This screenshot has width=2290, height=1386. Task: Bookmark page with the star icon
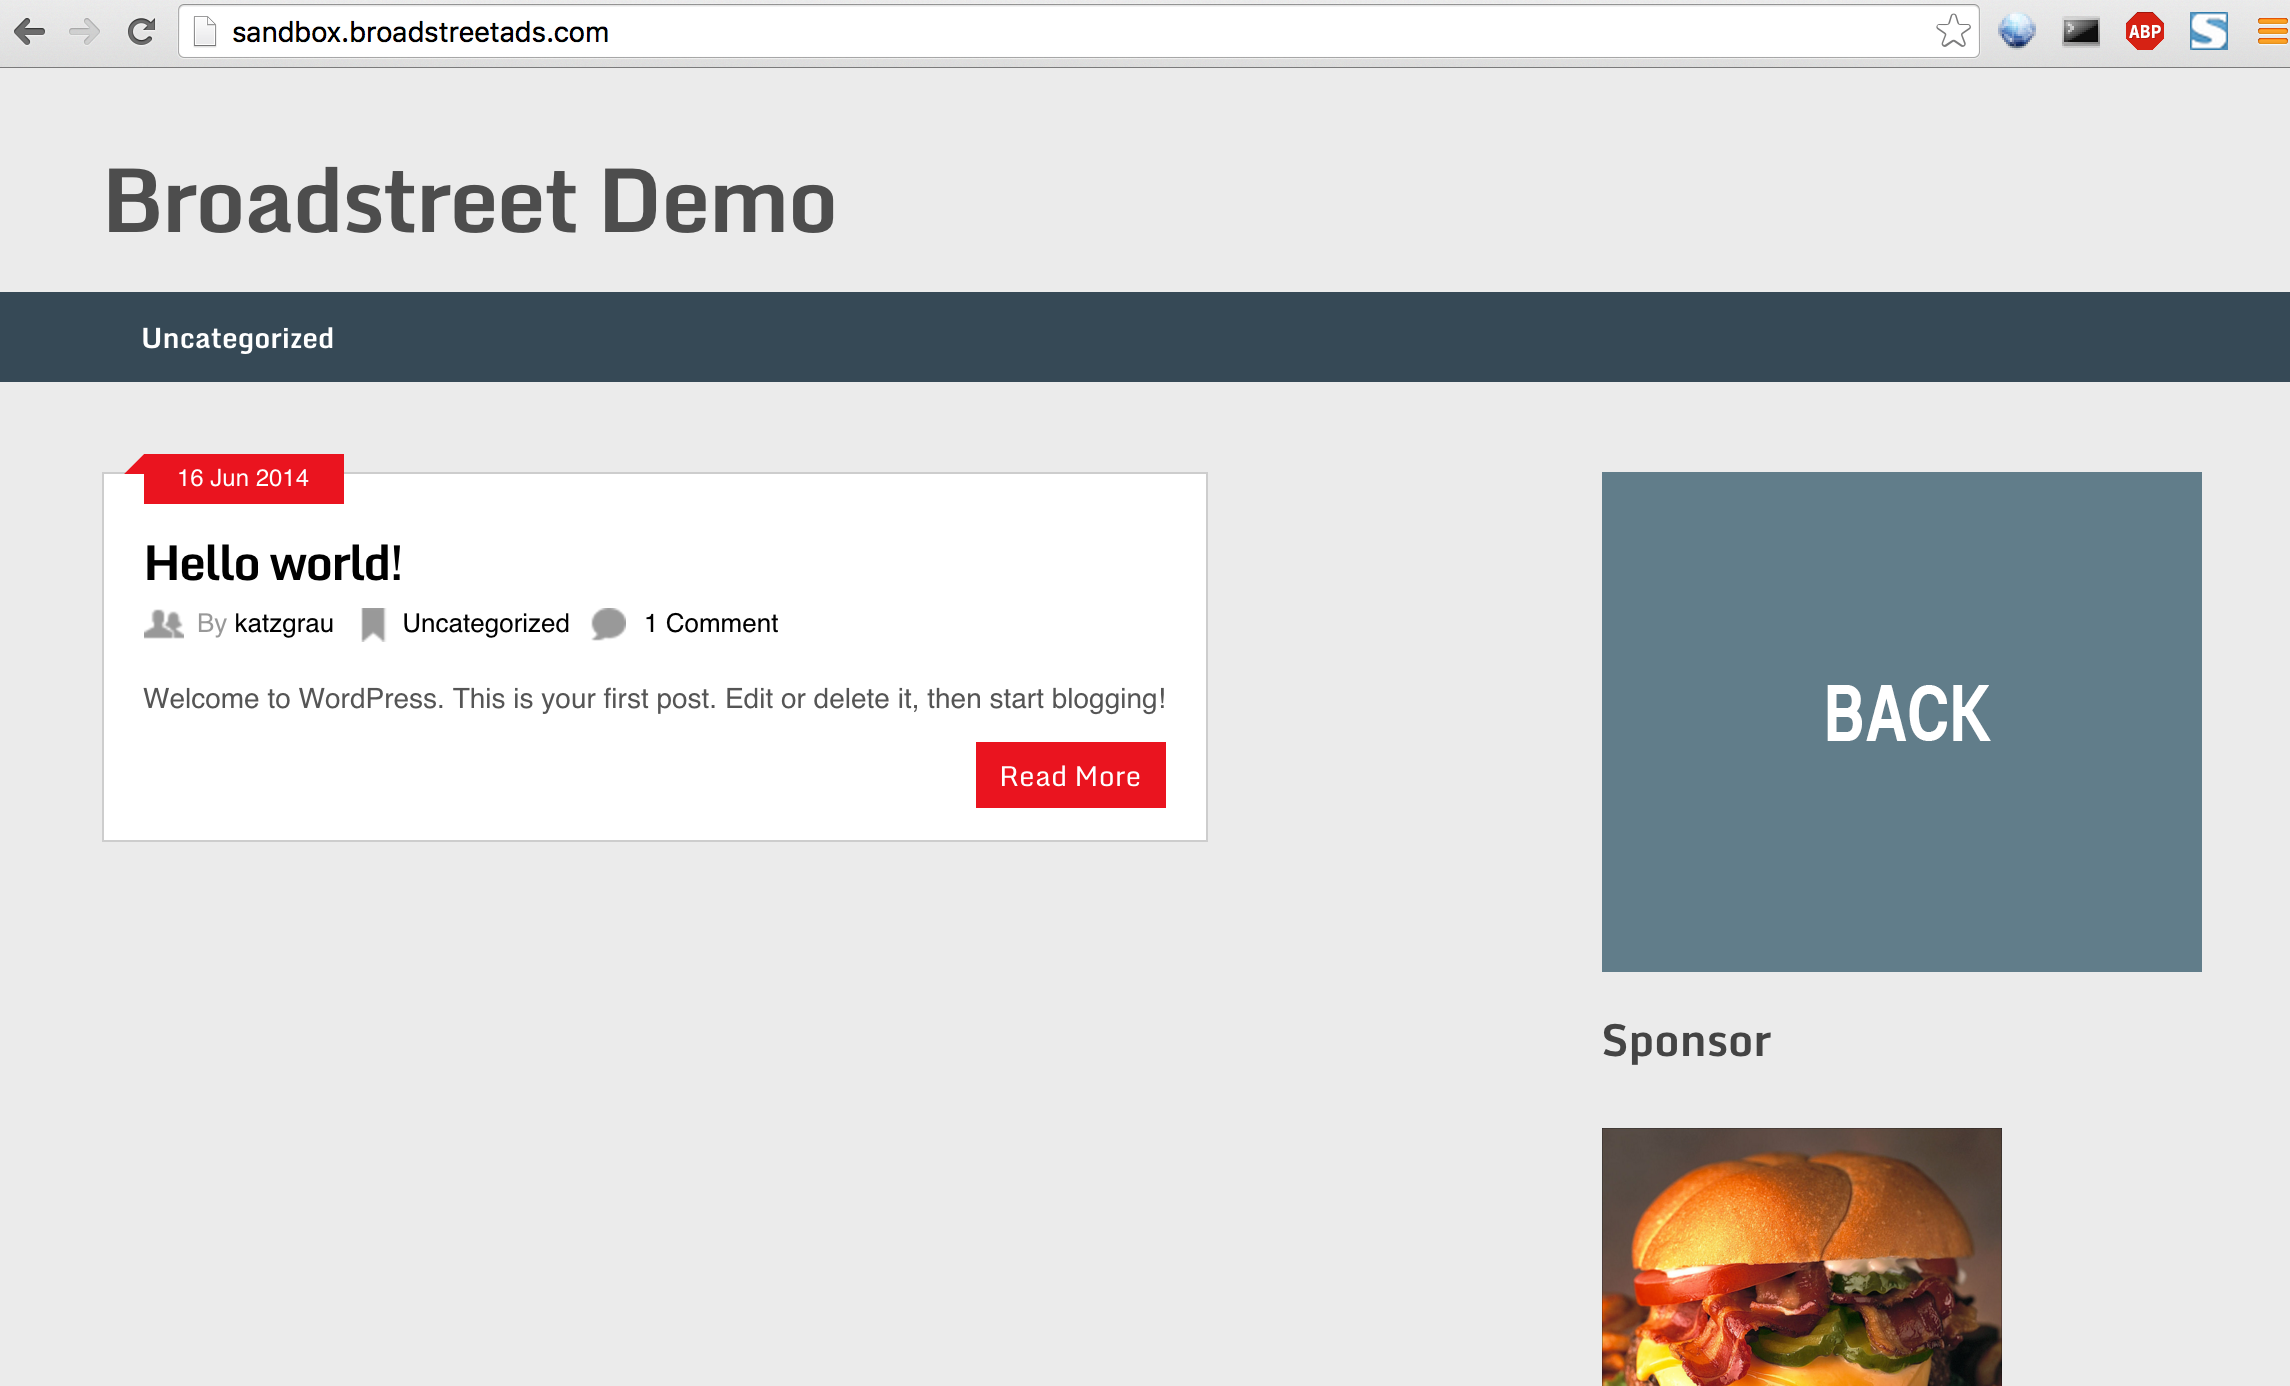coord(1952,32)
